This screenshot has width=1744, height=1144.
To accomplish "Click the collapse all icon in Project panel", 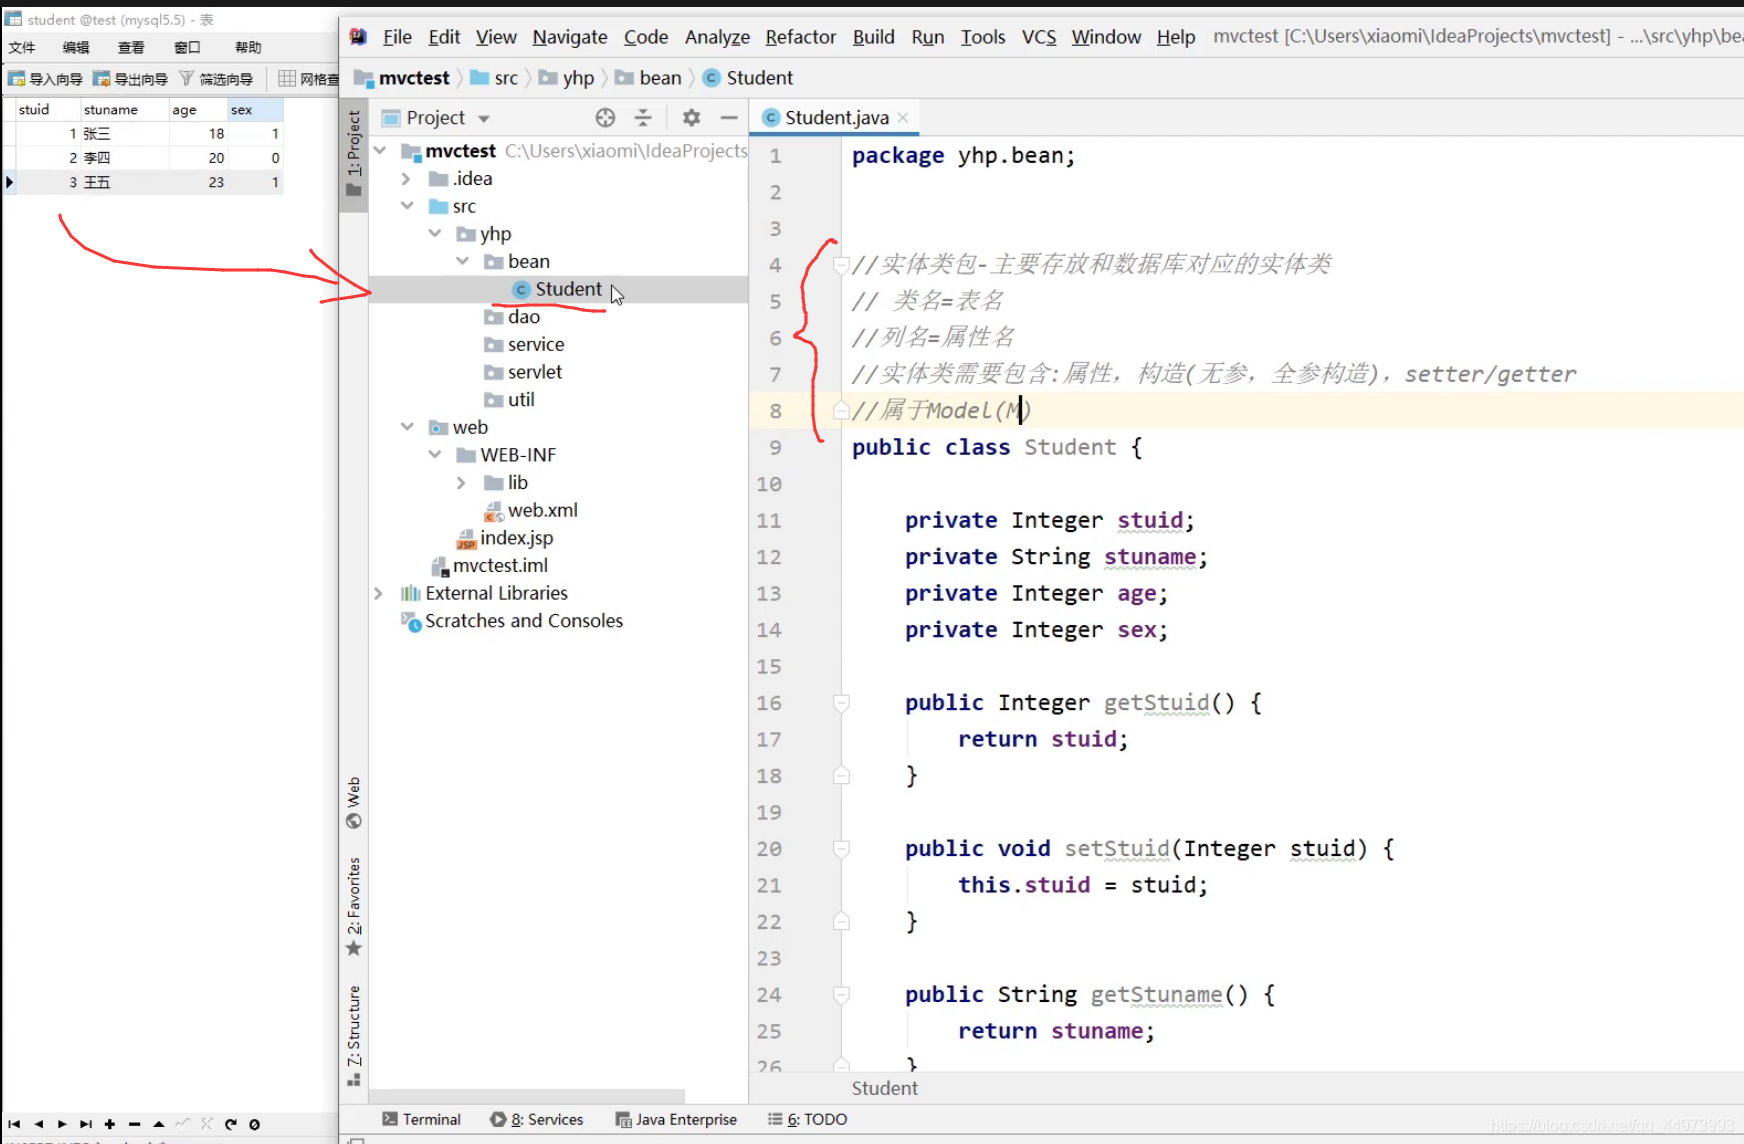I will click(x=643, y=118).
